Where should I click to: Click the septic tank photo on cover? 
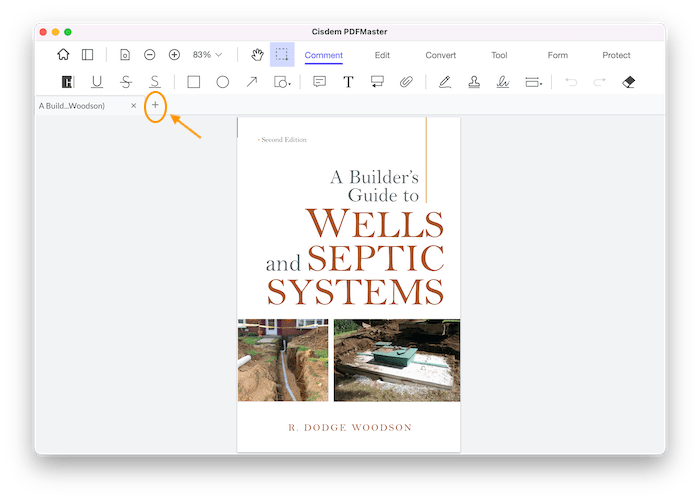tap(397, 360)
